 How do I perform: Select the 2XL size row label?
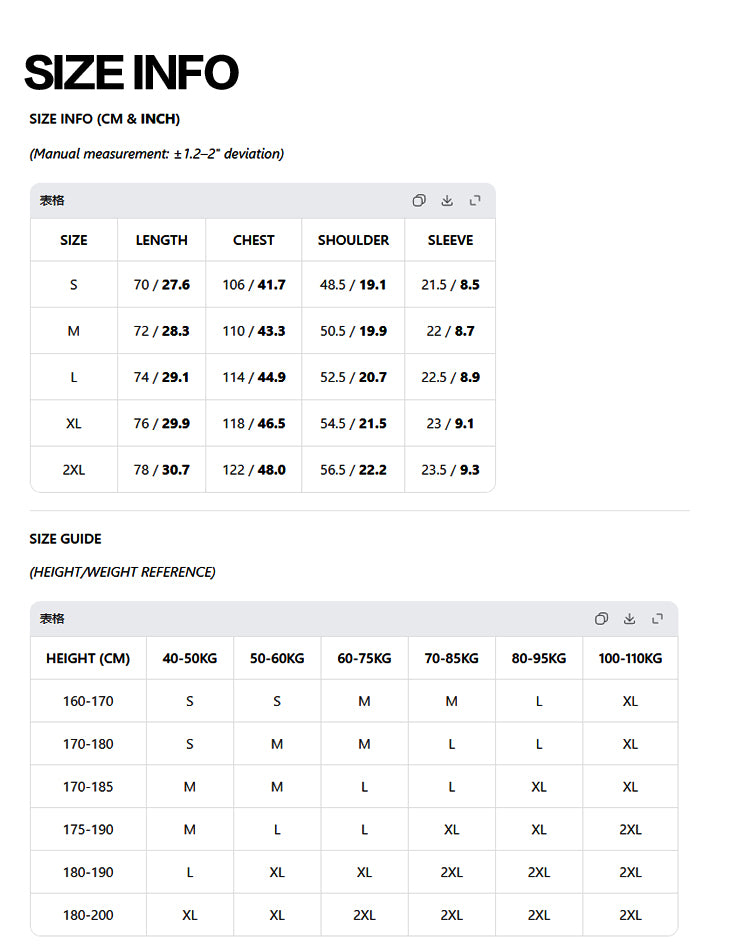74,470
